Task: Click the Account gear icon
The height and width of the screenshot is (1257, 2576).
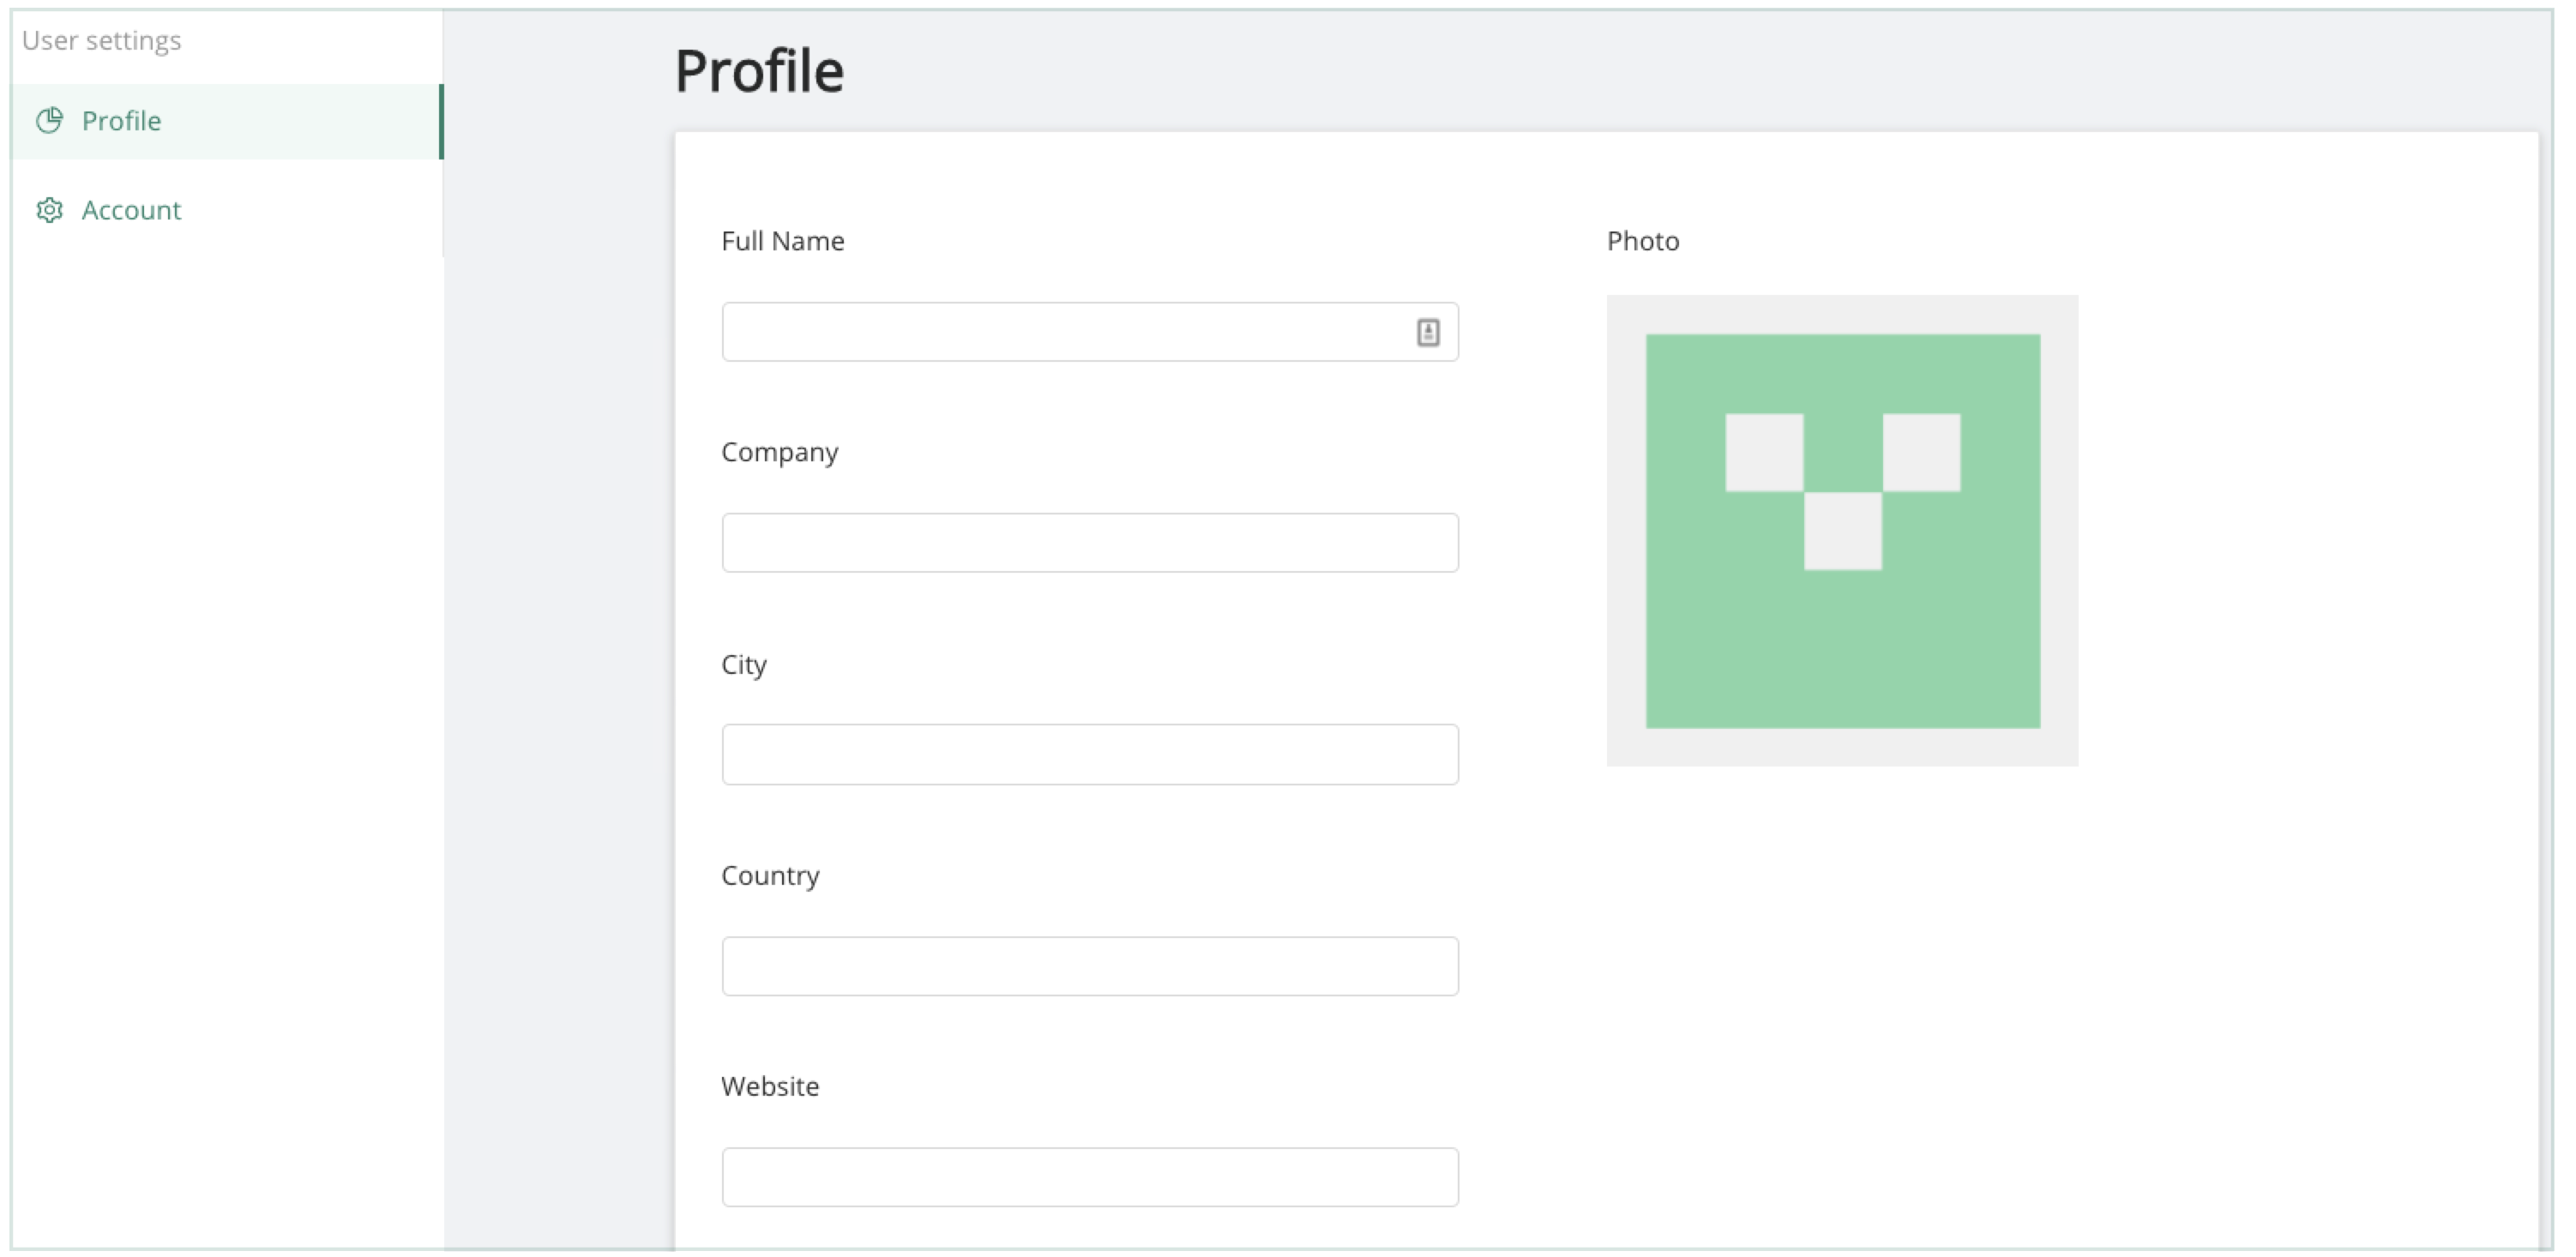Action: click(49, 210)
